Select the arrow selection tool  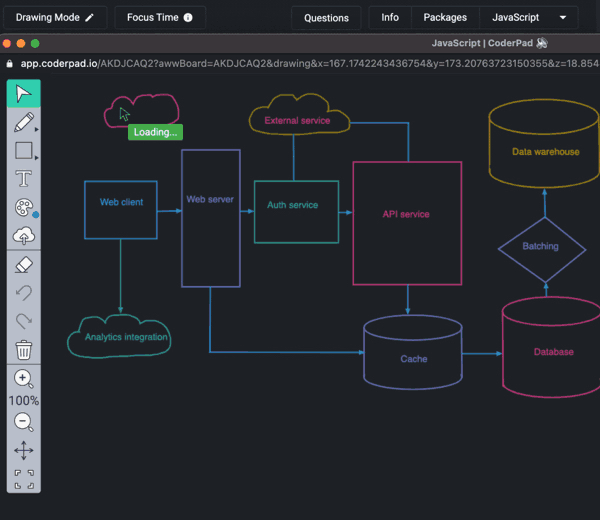point(24,94)
